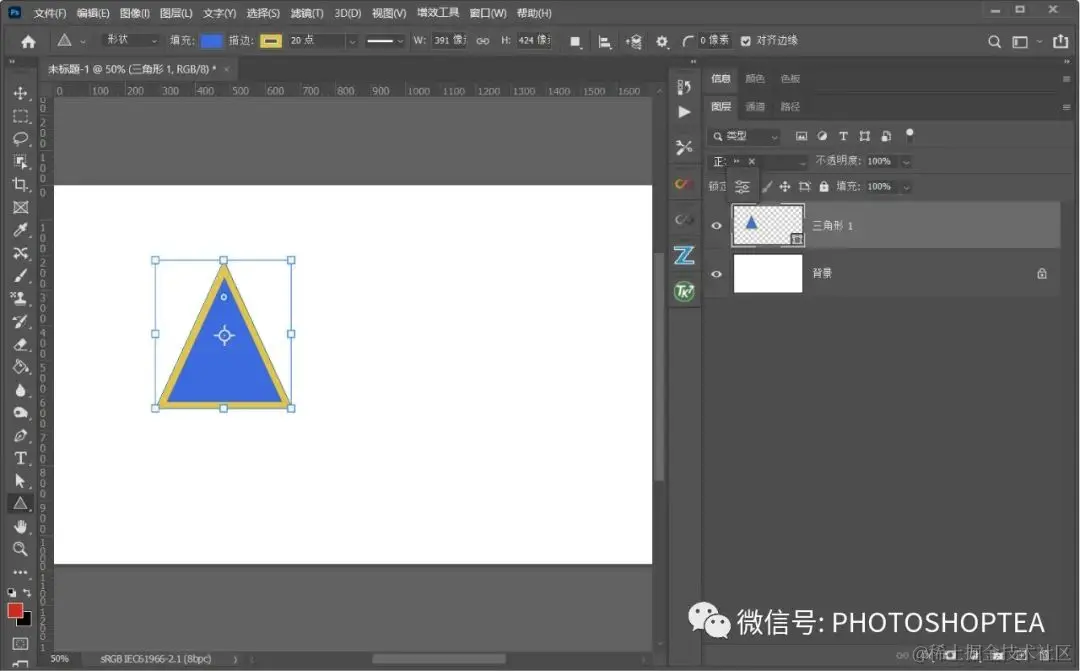This screenshot has height=671, width=1080.
Task: Switch to the 颜色 tab
Action: [x=755, y=79]
